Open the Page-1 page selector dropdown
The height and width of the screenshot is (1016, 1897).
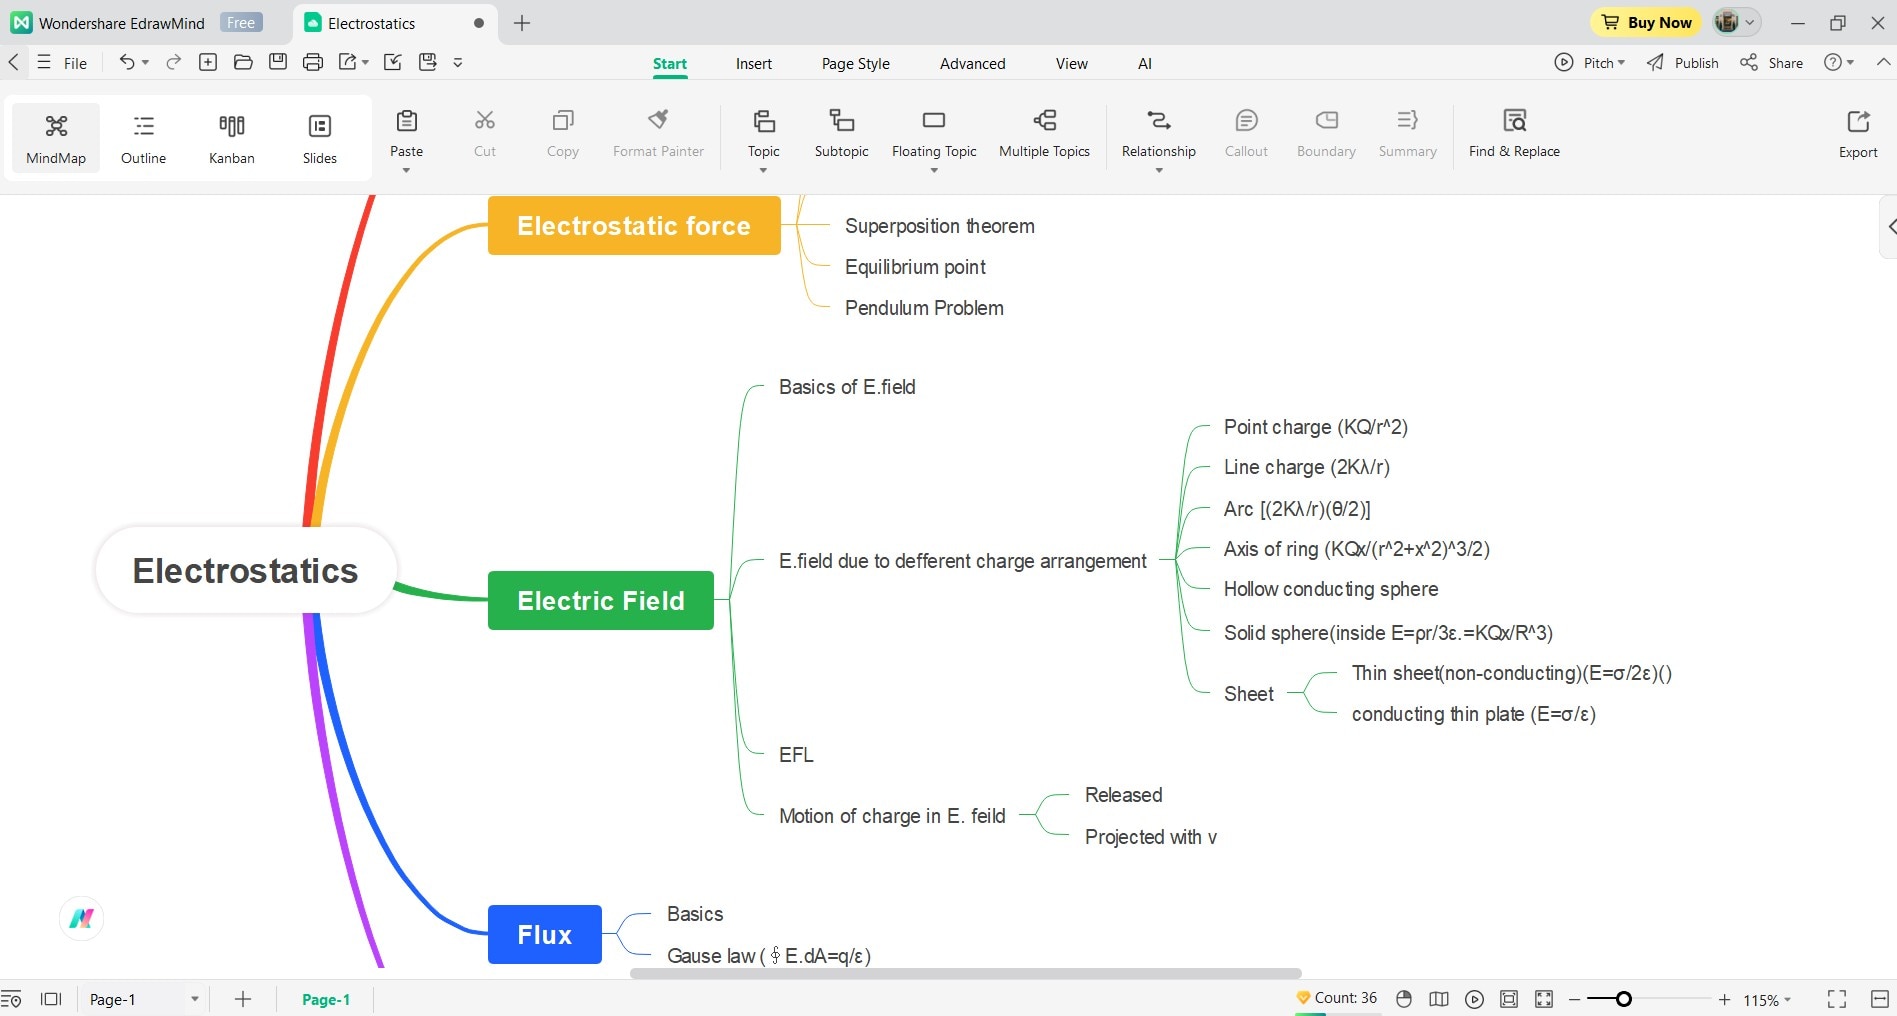194,999
